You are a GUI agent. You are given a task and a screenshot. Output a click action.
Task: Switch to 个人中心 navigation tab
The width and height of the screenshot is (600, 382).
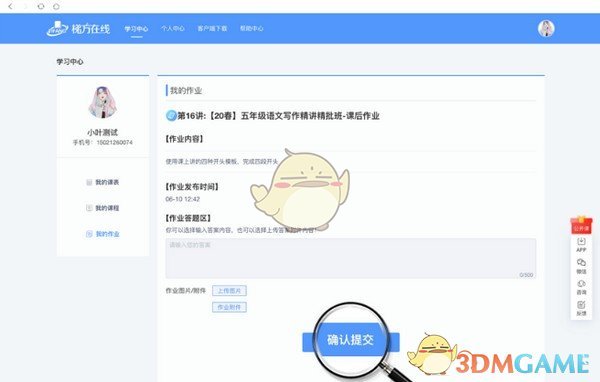(173, 28)
